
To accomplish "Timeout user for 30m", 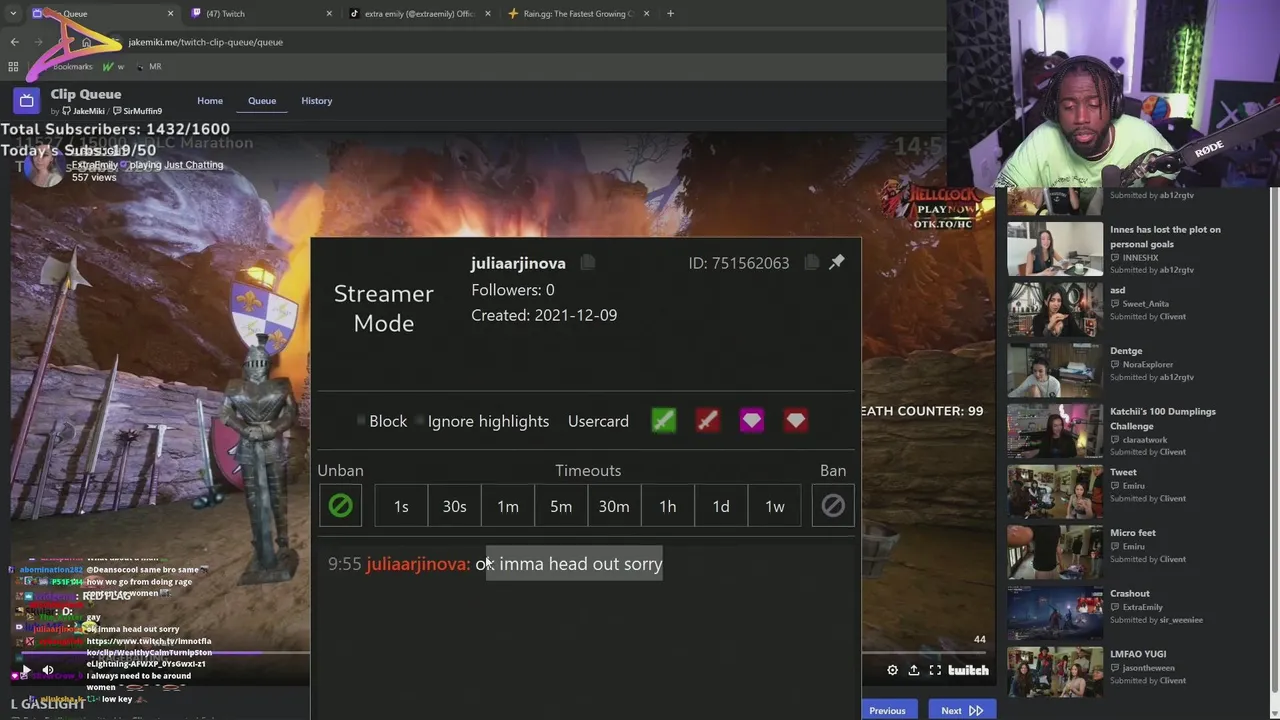I will [x=614, y=506].
